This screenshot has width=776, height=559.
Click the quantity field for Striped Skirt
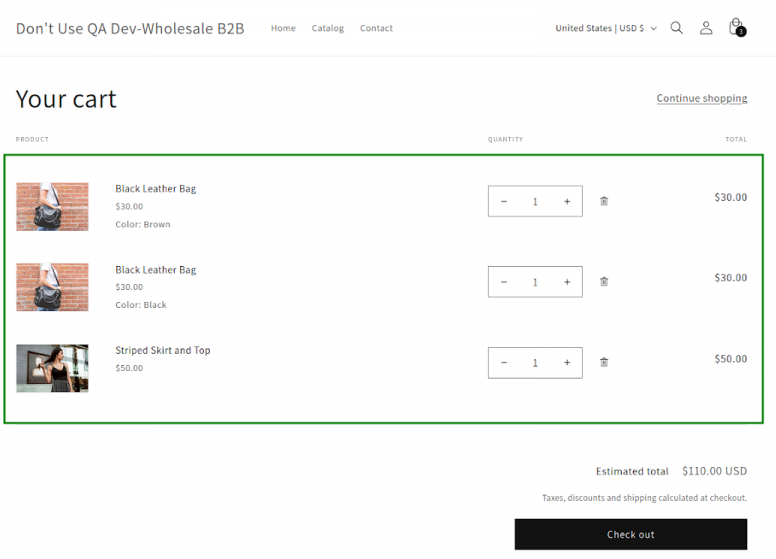(x=535, y=362)
